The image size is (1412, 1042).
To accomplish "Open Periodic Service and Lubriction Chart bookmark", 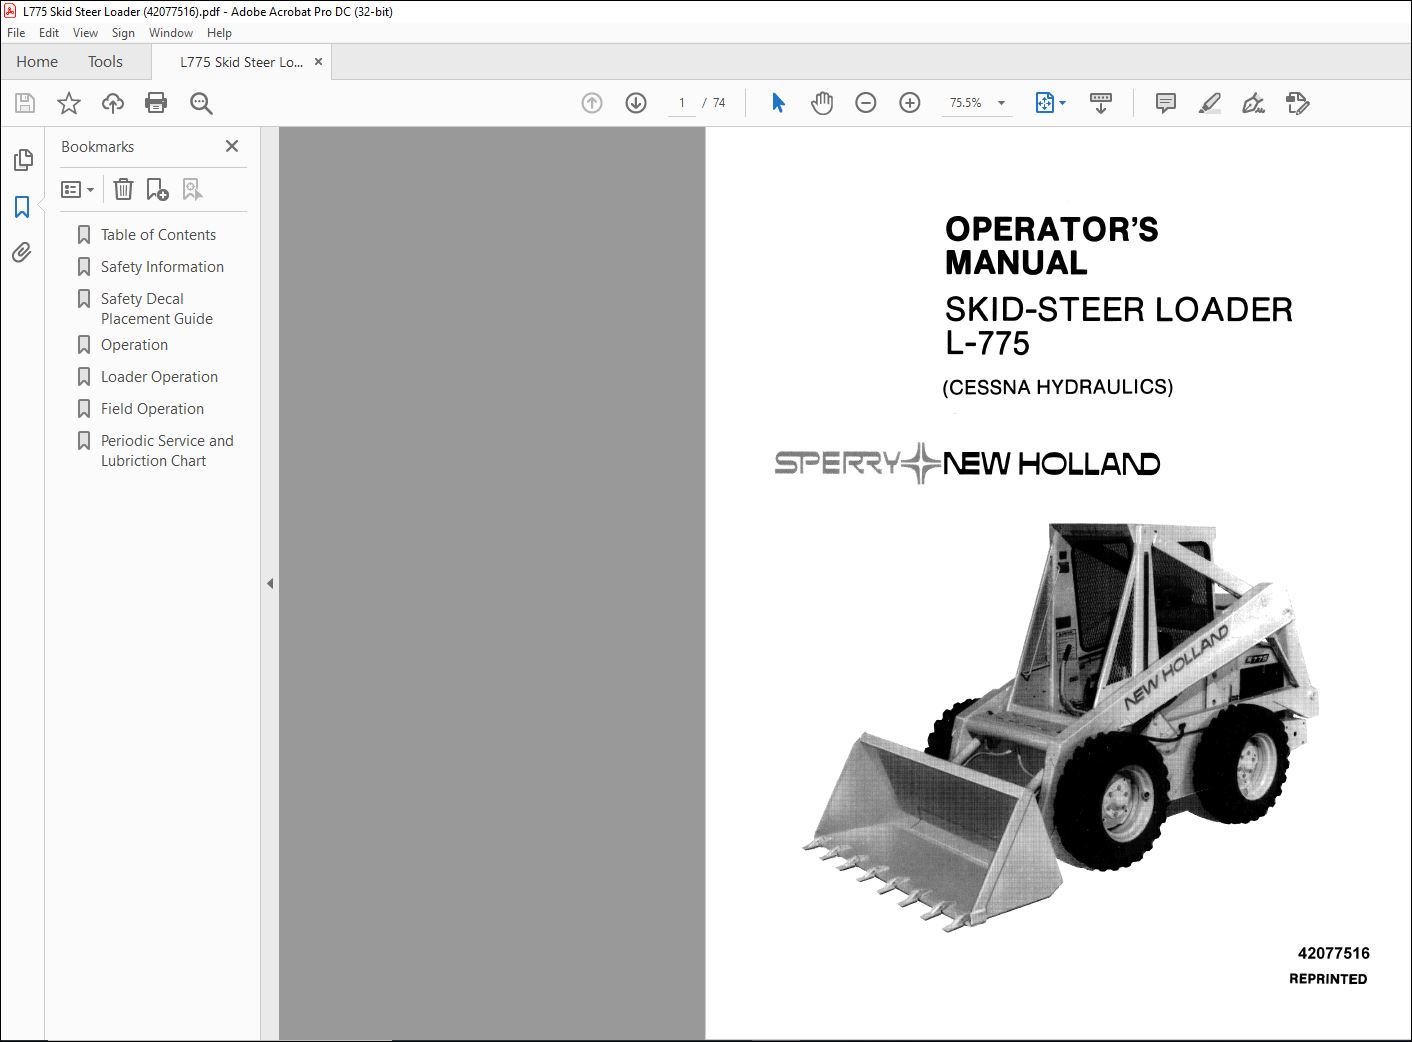I will (167, 451).
